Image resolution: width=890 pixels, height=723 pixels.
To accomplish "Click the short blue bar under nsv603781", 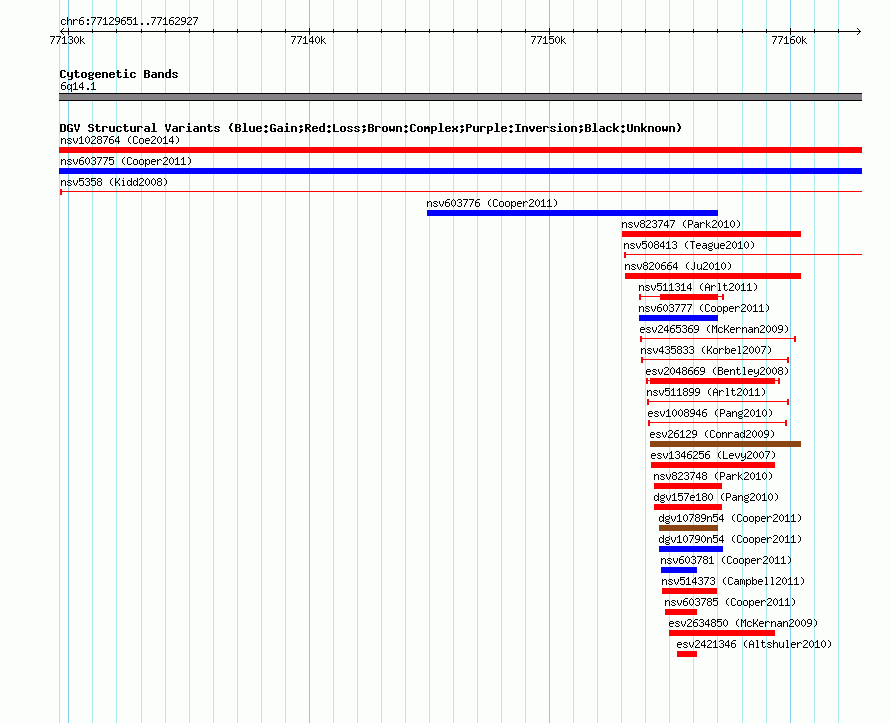I will 679,570.
